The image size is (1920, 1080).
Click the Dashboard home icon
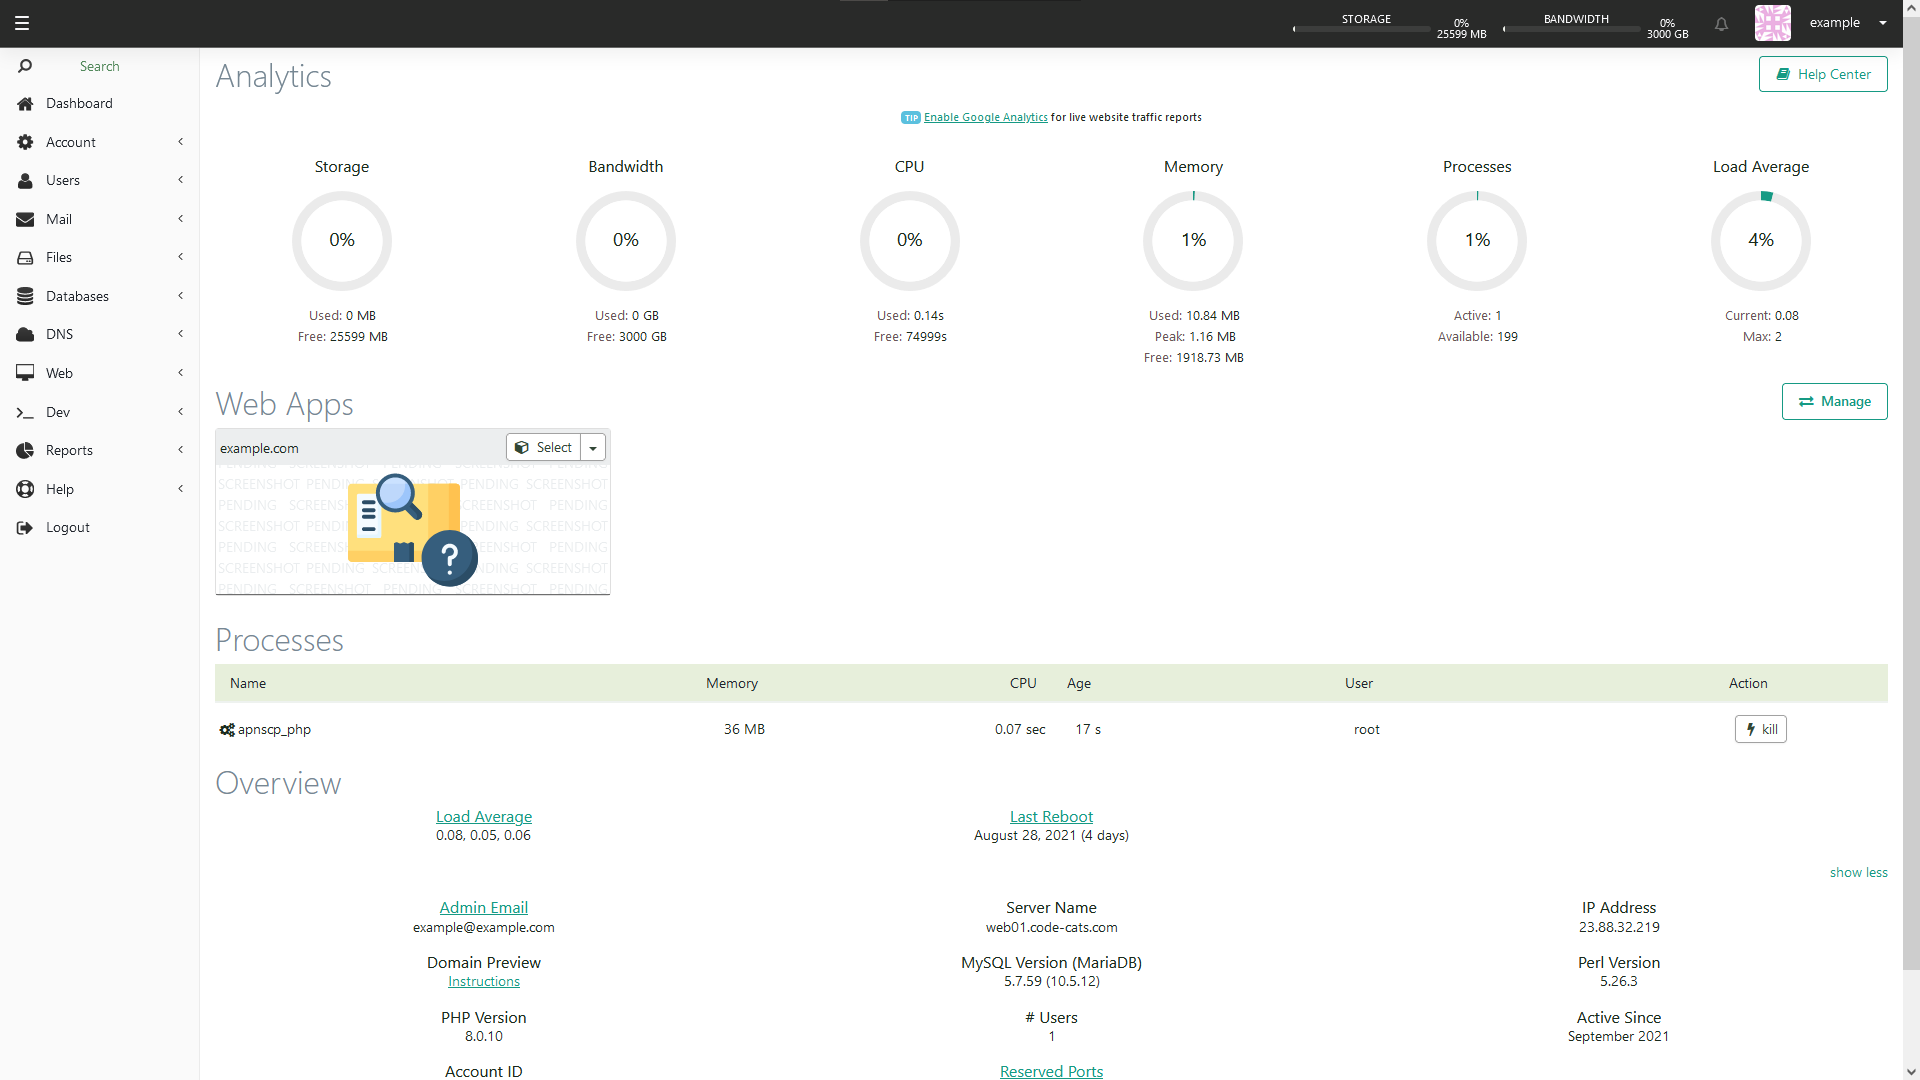point(25,104)
